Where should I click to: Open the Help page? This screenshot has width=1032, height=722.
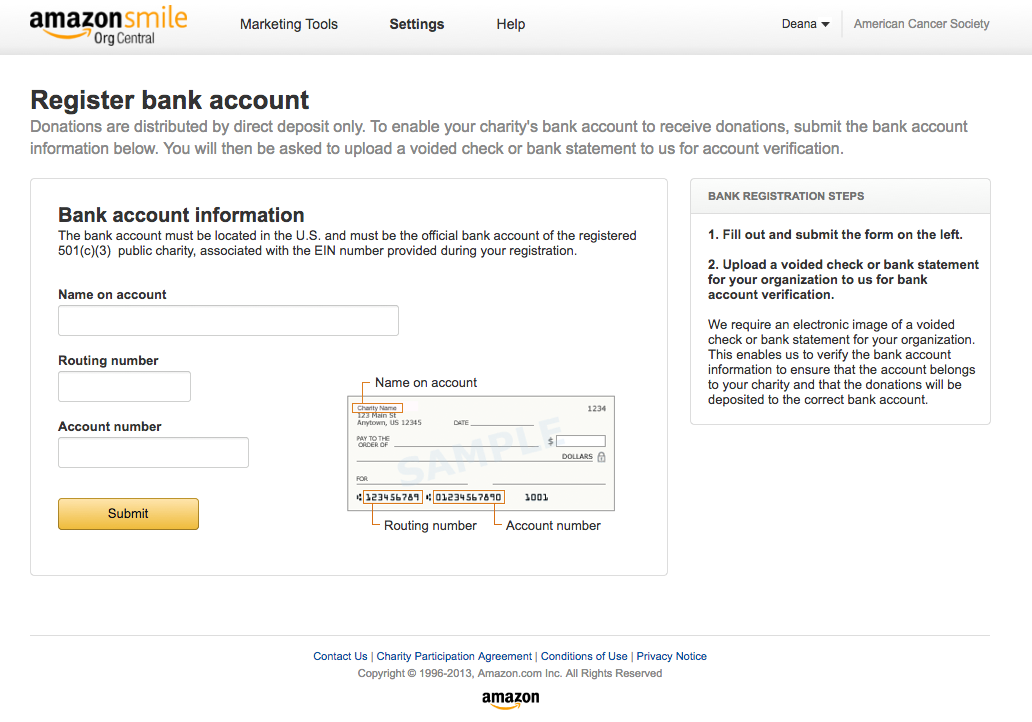[x=510, y=24]
